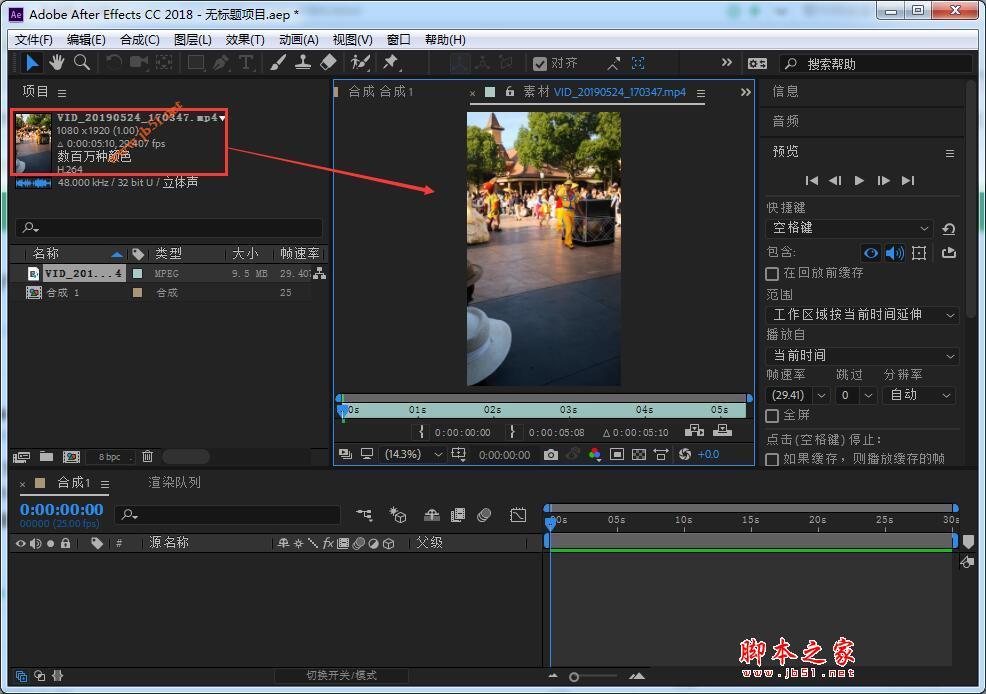
Task: Take a snapshot with the camera icon
Action: pos(551,454)
